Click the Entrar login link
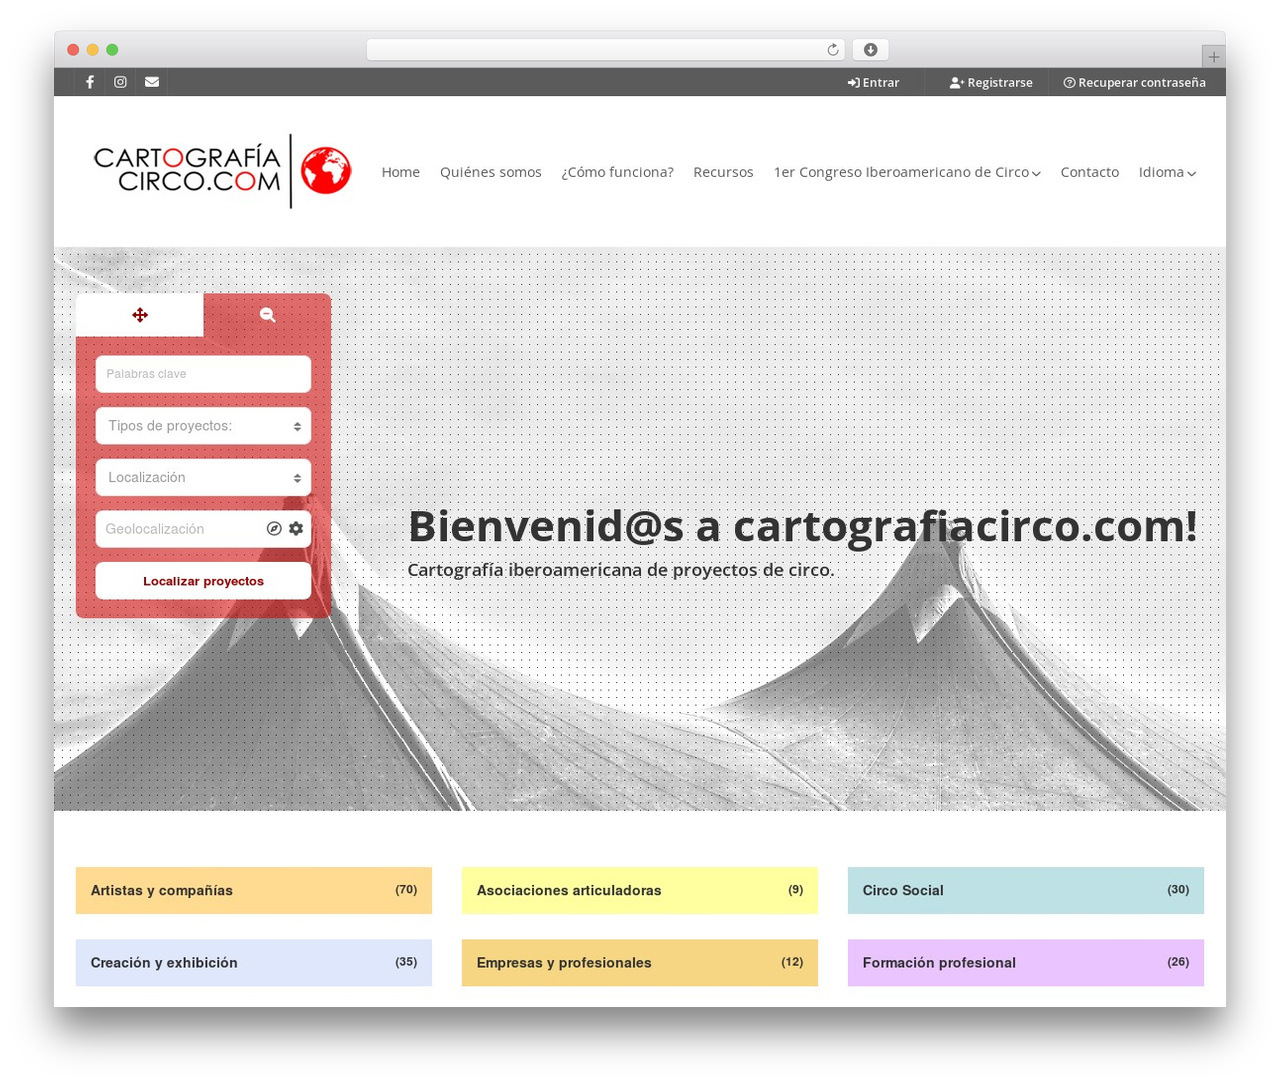 [x=873, y=83]
